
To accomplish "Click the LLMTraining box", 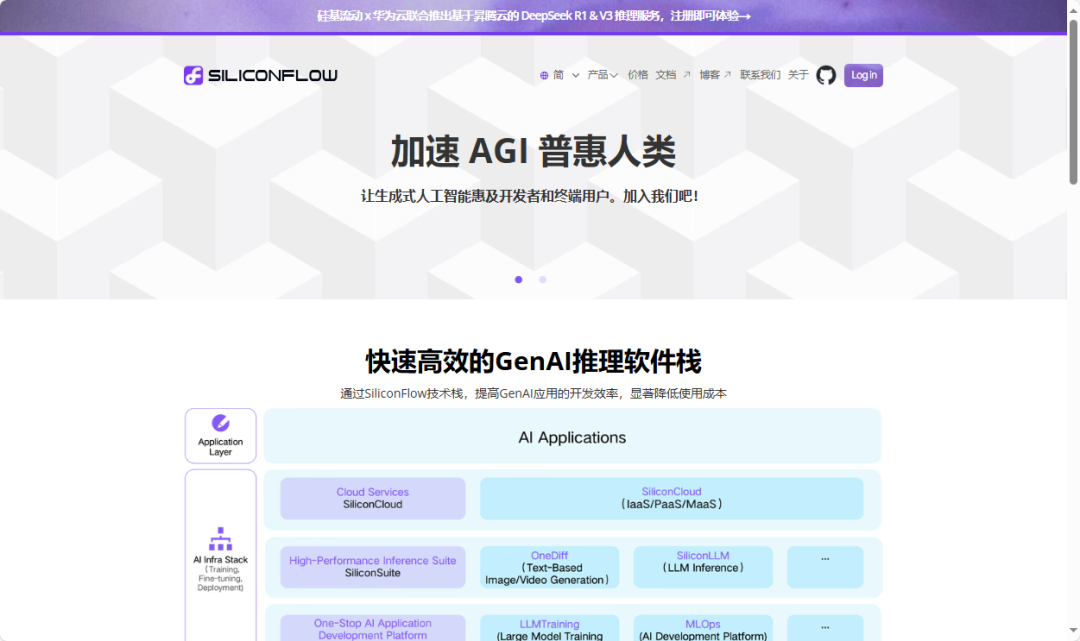I will (x=550, y=628).
